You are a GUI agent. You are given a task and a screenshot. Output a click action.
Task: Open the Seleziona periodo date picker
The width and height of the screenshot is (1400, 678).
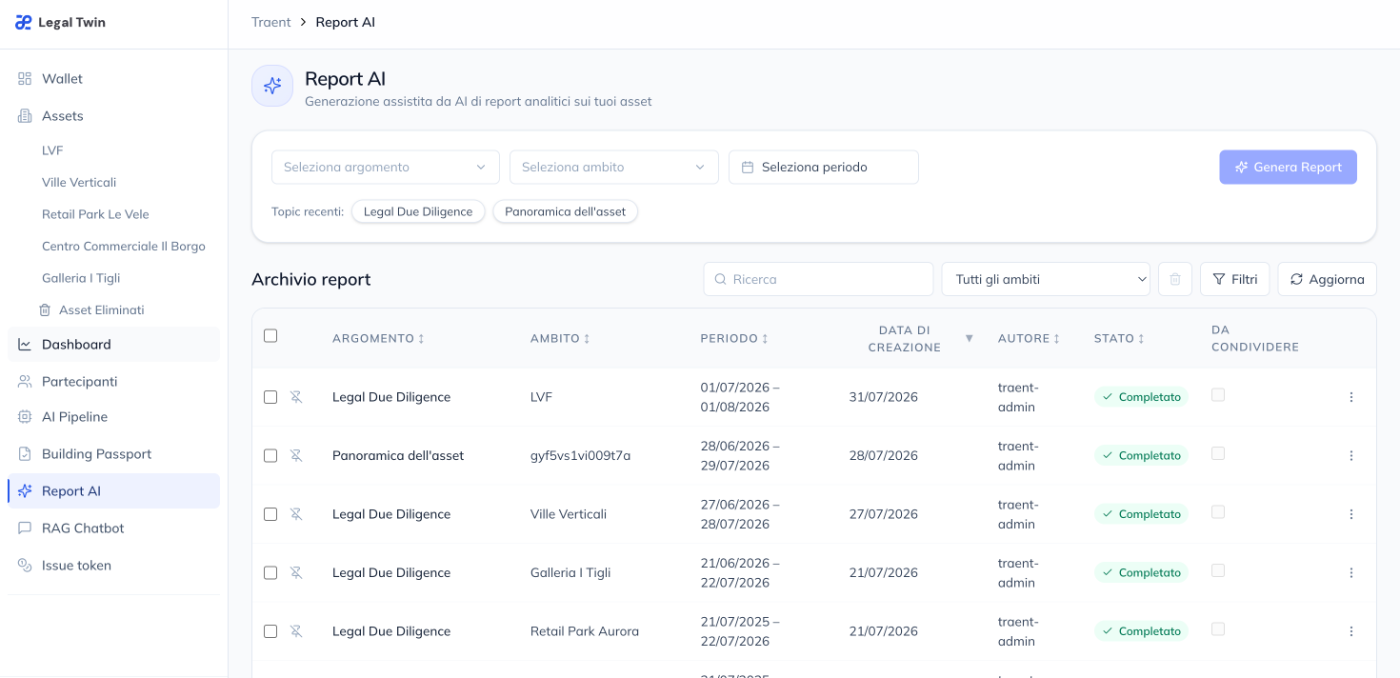[x=824, y=167]
